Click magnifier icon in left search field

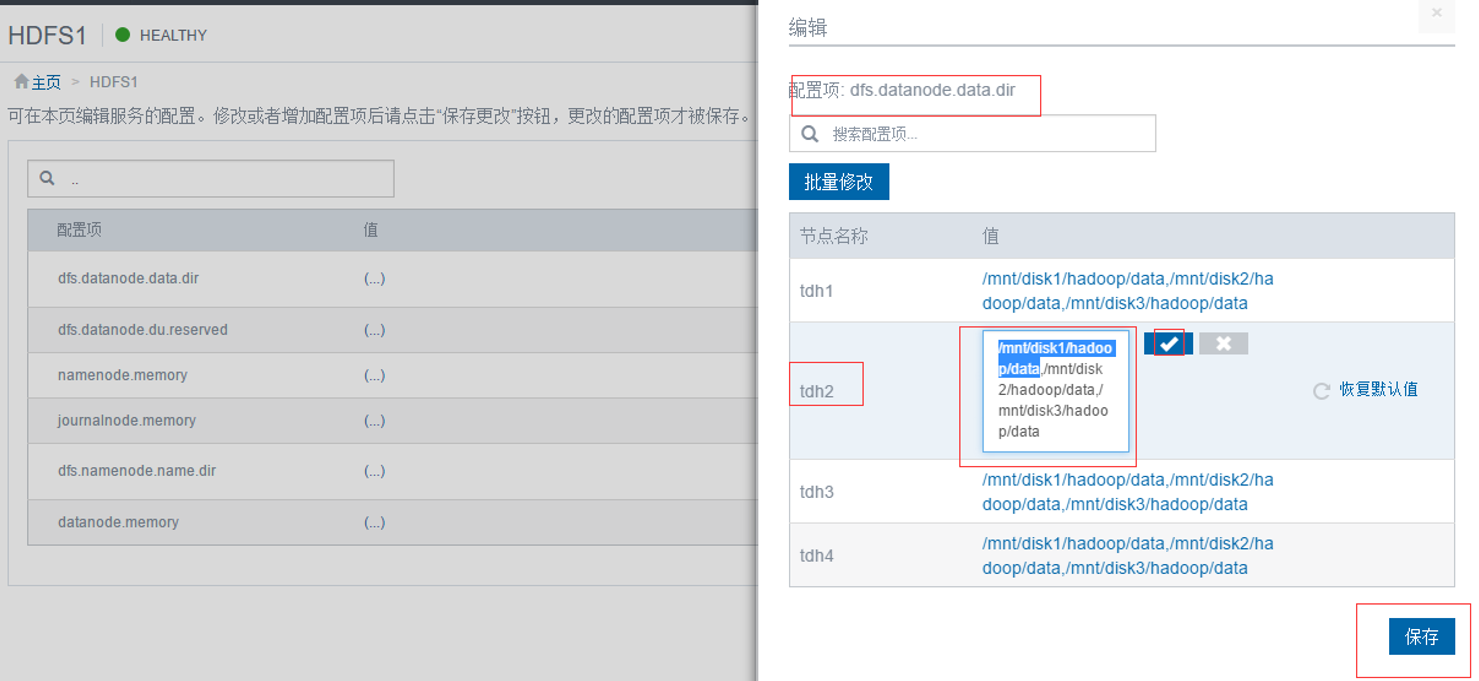46,179
